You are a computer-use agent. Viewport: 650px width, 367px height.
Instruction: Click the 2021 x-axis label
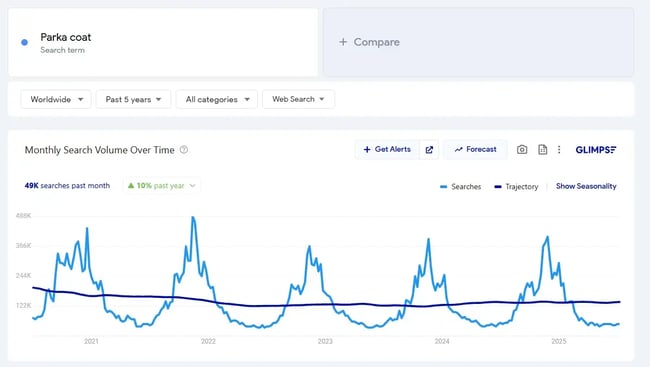91,341
